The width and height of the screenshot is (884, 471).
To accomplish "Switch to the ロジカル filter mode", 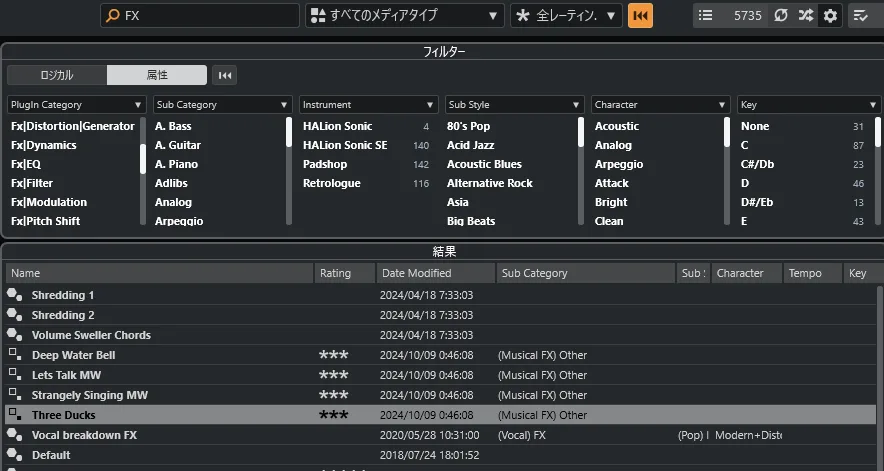I will [57, 75].
